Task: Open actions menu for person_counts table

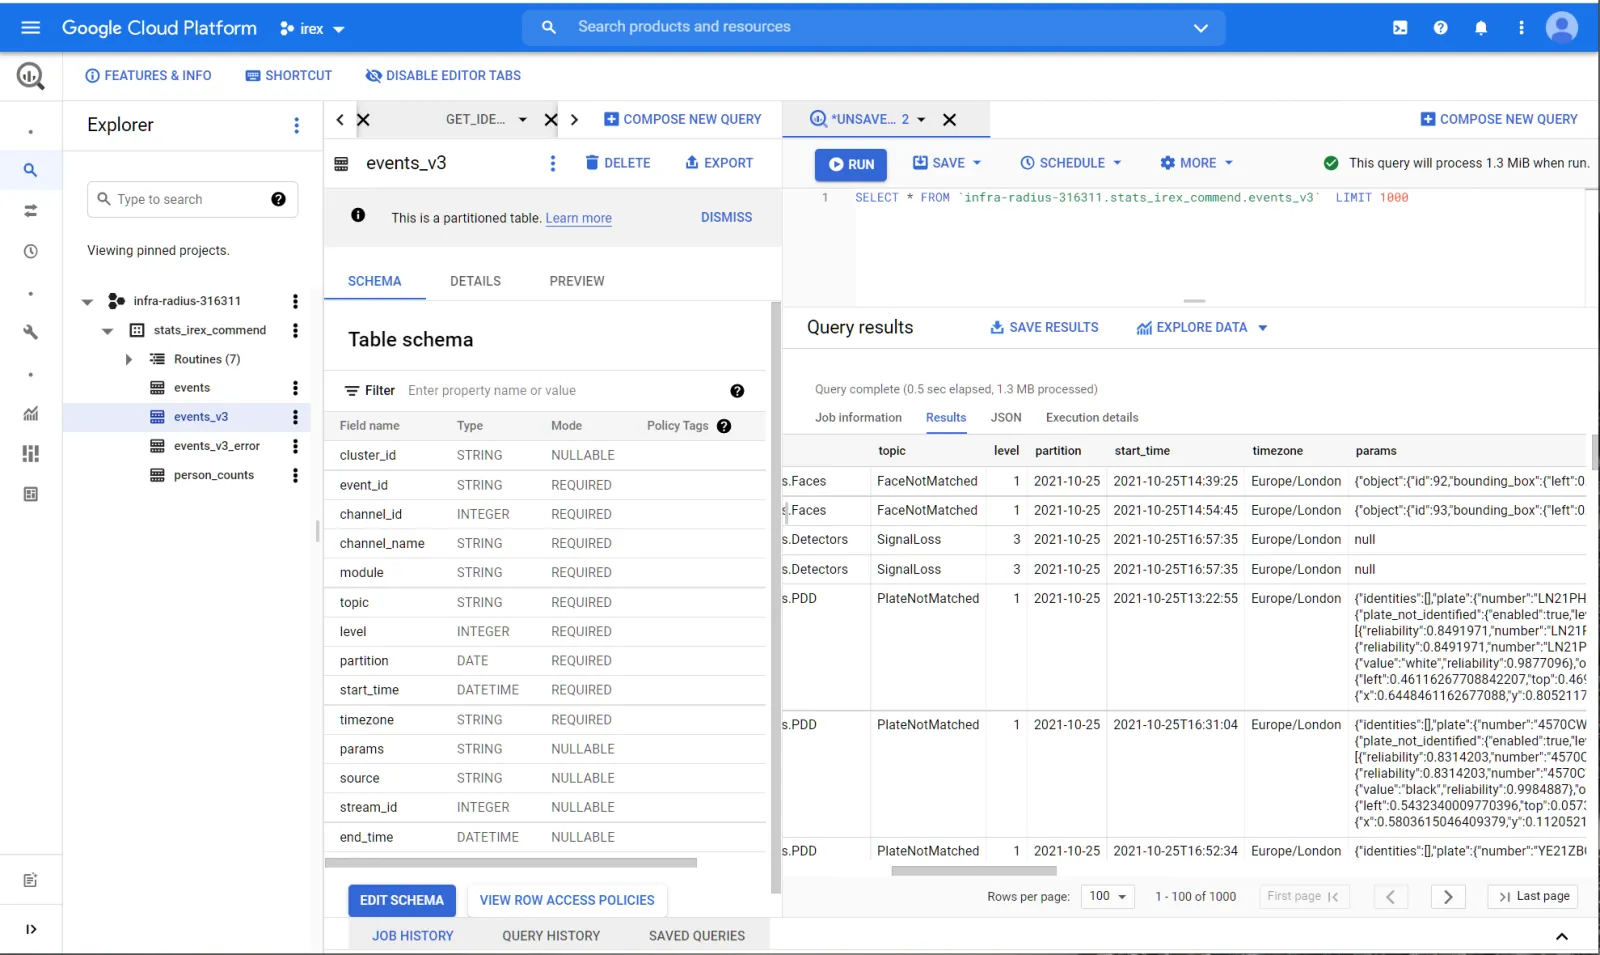Action: tap(295, 475)
